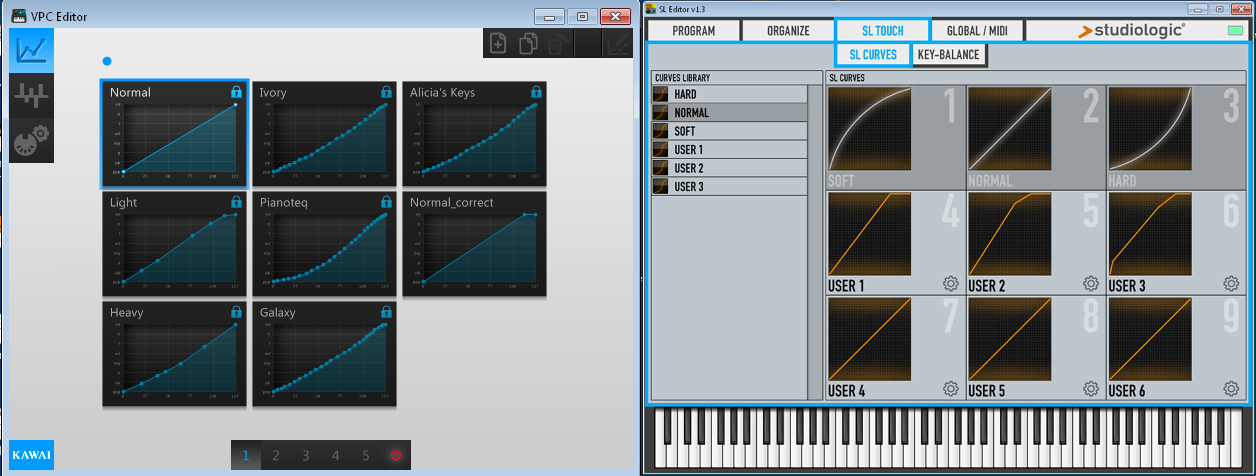Choose USER 1 row in Curves Library list
The height and width of the screenshot is (476, 1256).
click(x=729, y=149)
